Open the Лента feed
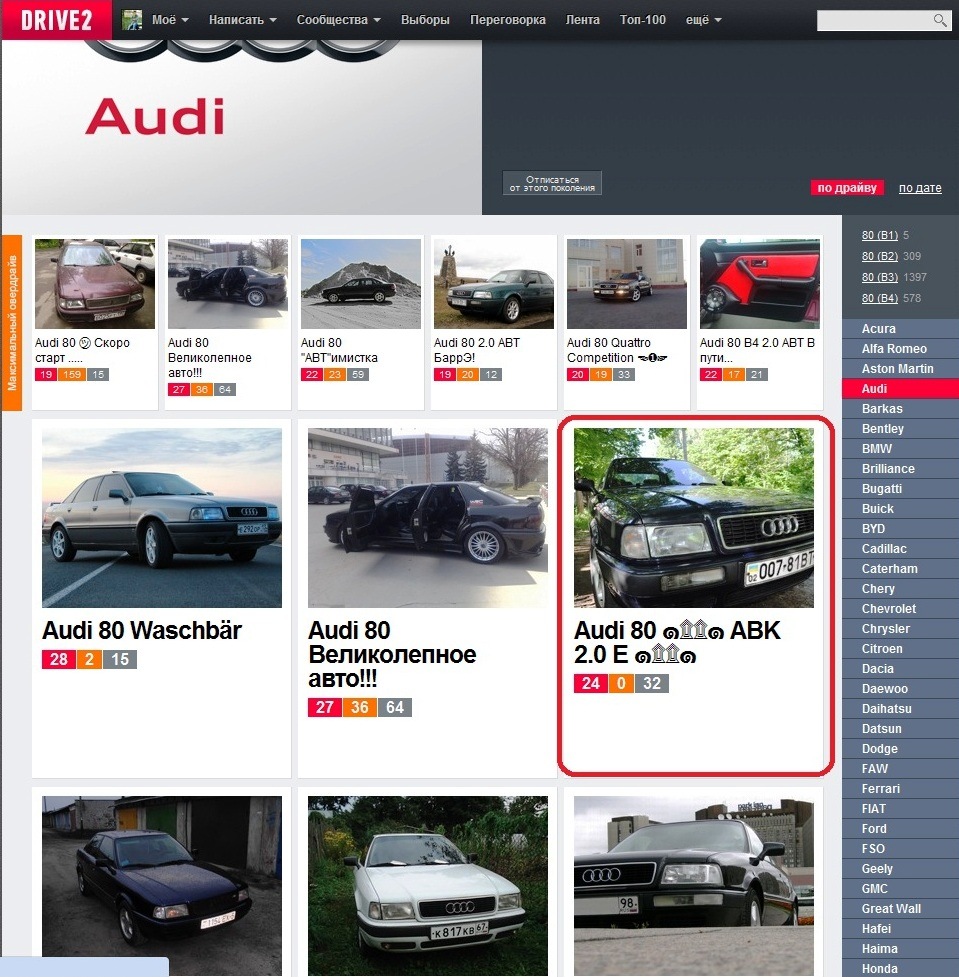Screen dimensions: 959x977 583,20
